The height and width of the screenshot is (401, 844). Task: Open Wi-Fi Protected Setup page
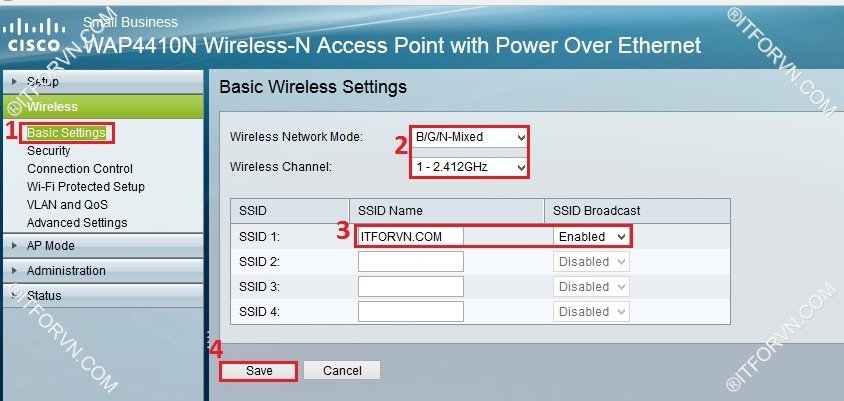click(86, 187)
